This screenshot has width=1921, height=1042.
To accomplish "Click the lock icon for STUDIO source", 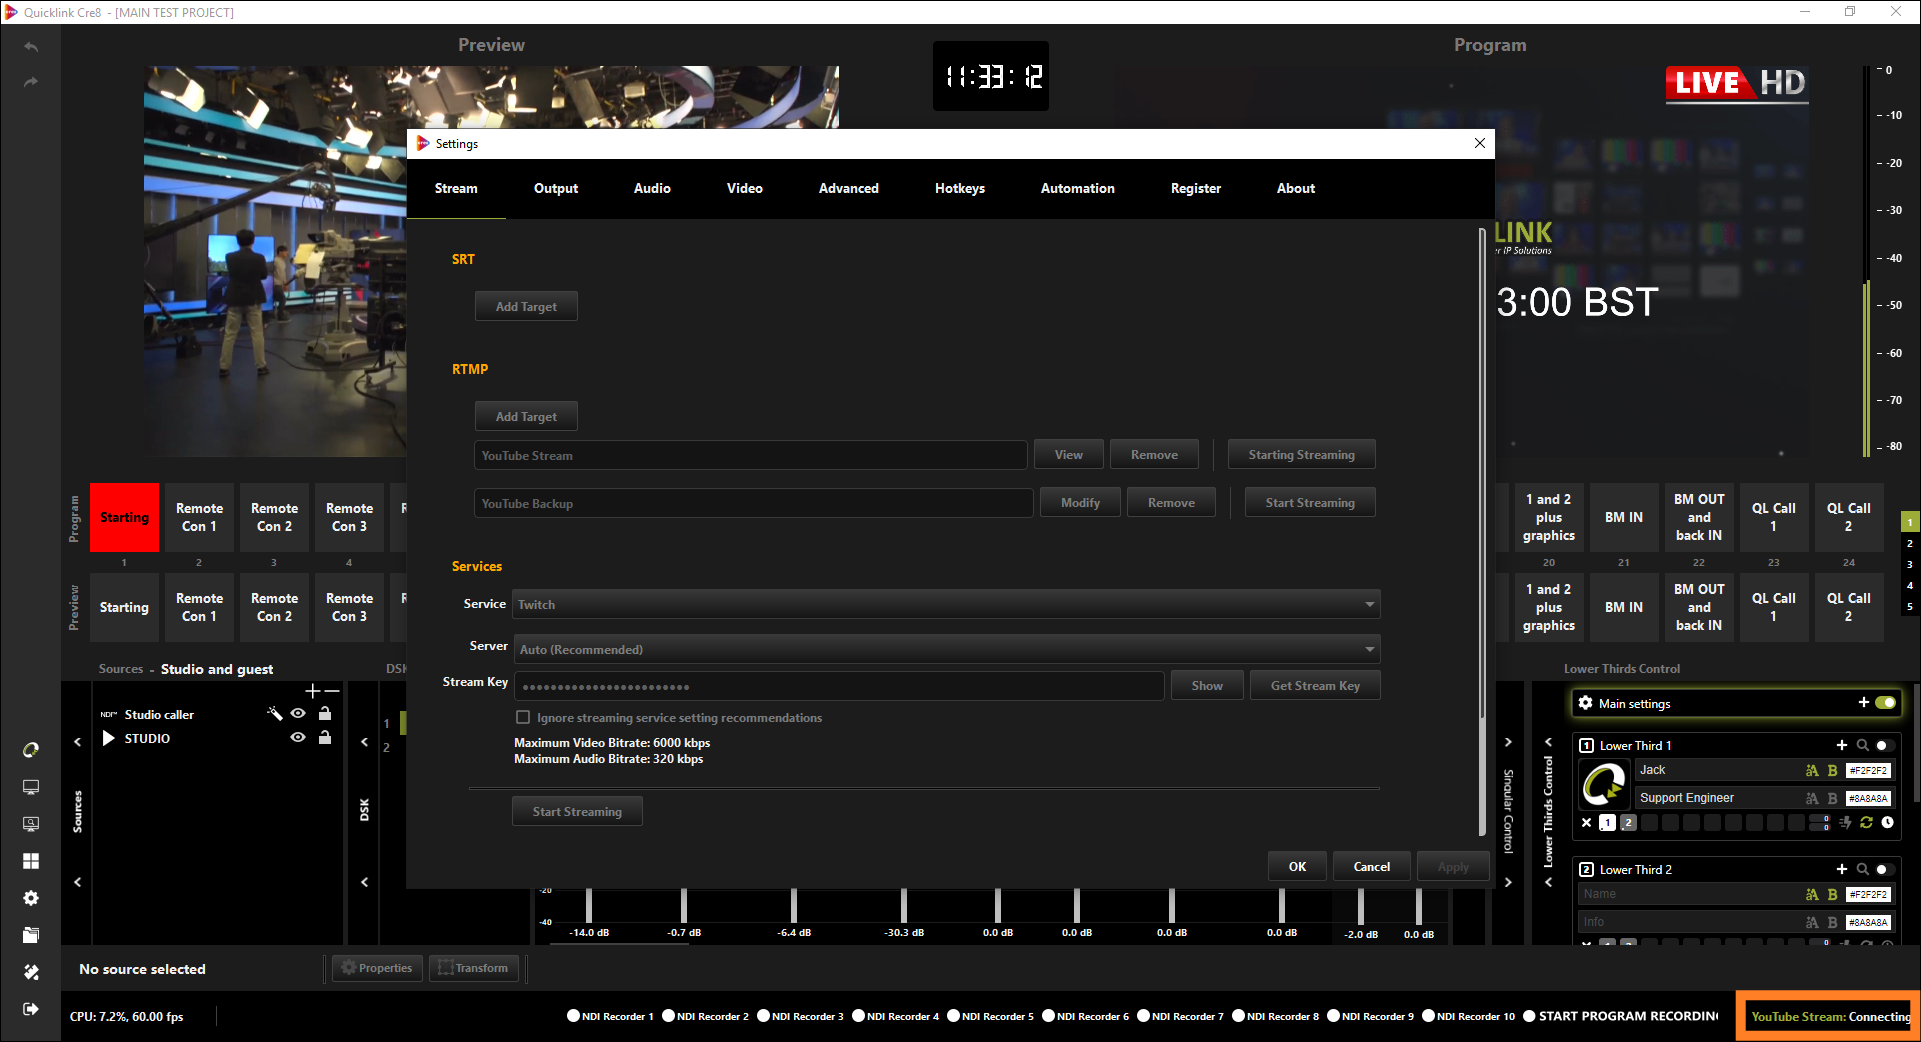I will [325, 738].
